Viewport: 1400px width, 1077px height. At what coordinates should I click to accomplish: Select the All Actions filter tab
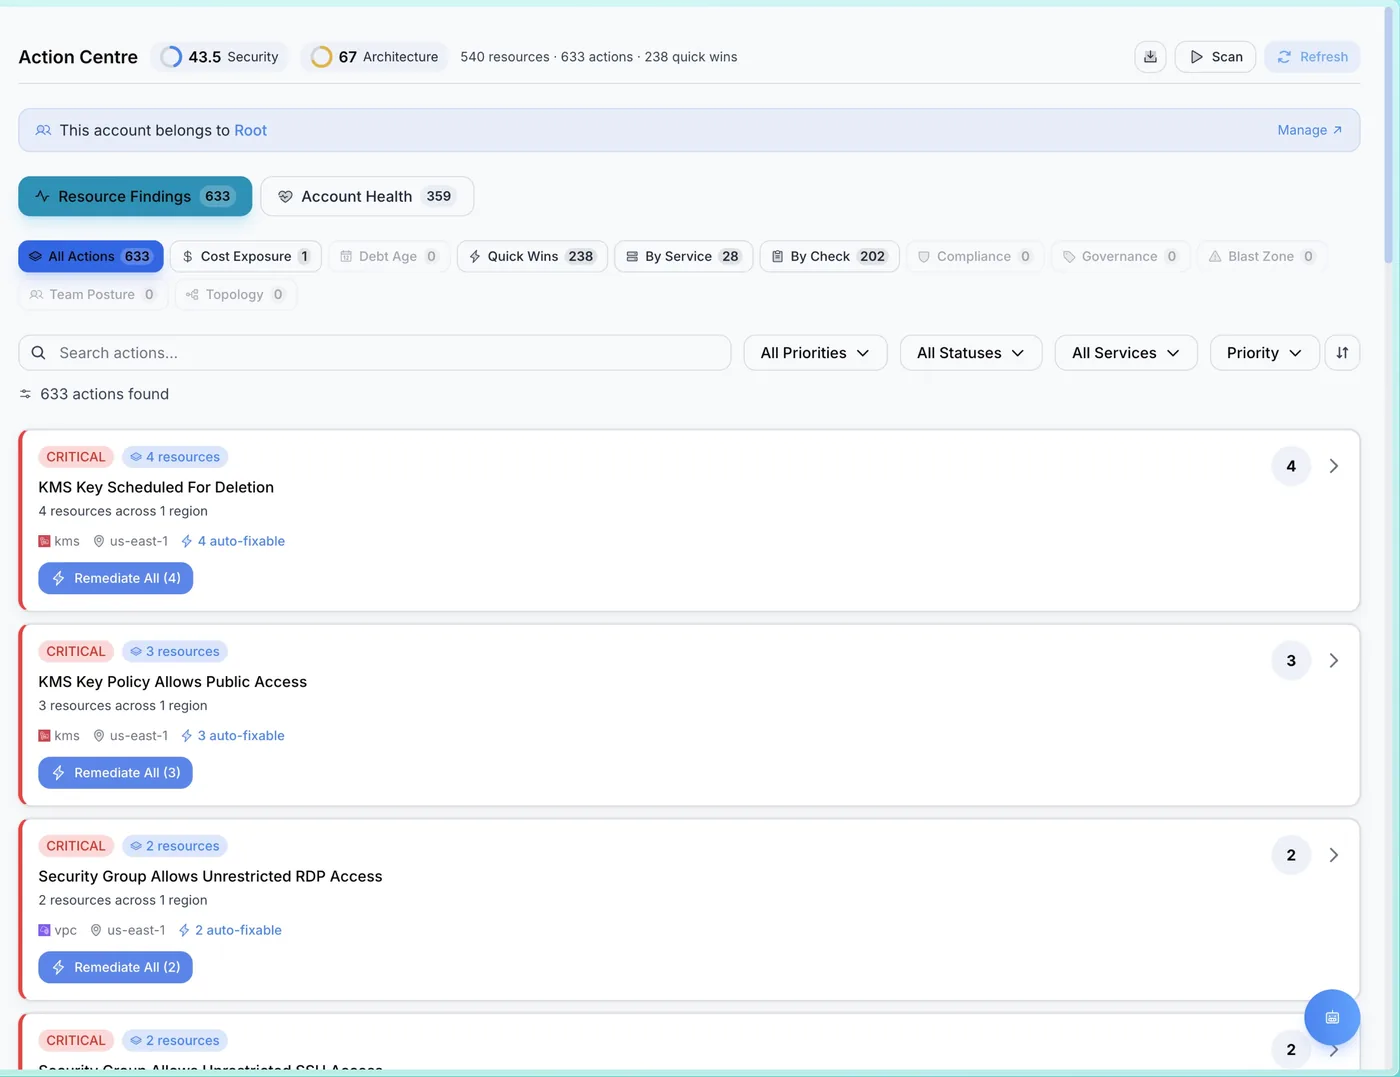[91, 256]
